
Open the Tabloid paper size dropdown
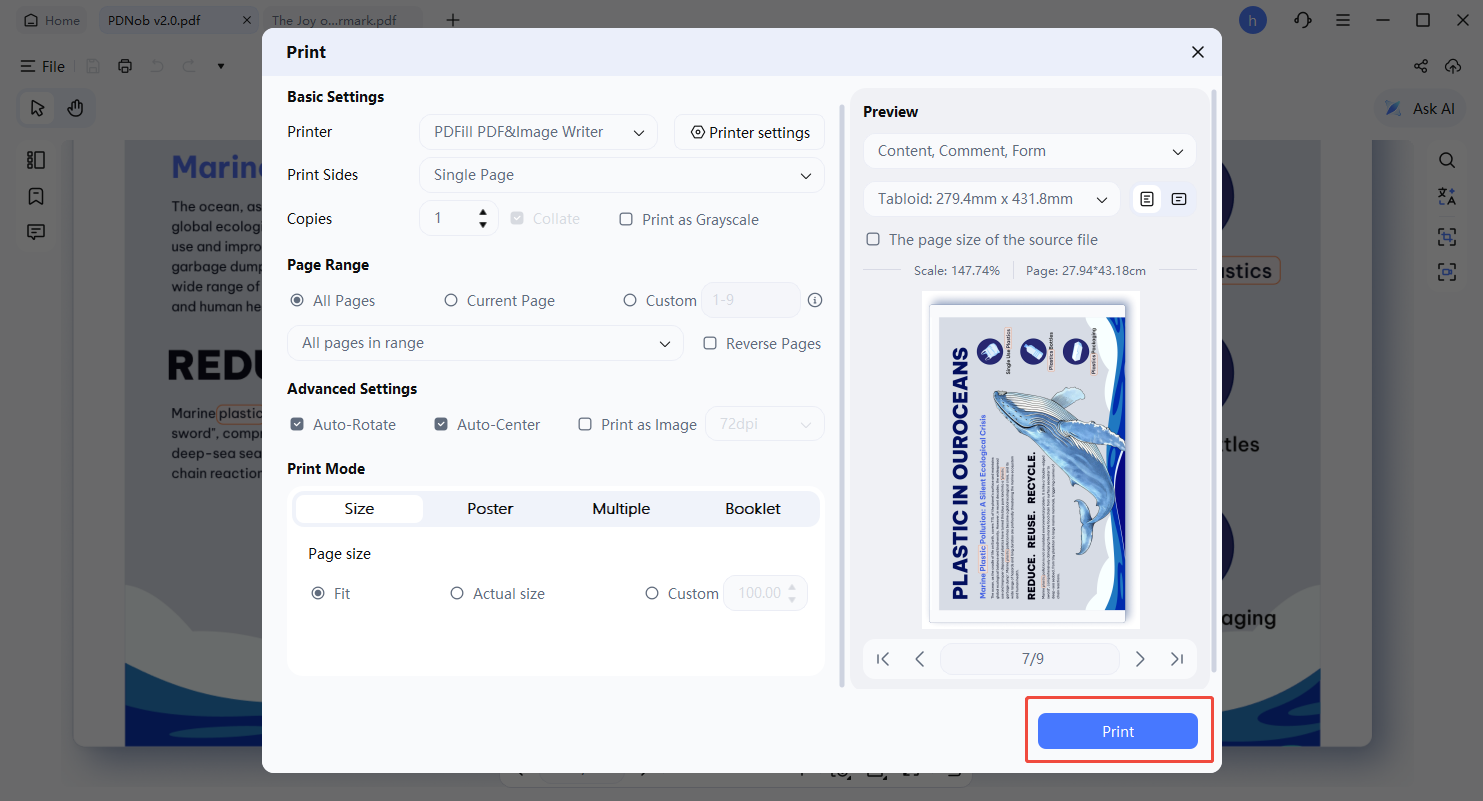pyautogui.click(x=990, y=199)
